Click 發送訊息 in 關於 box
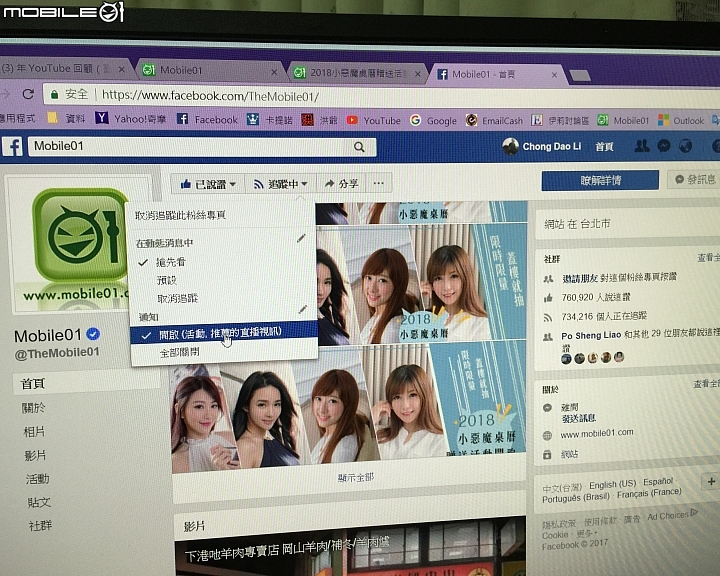 point(578,418)
